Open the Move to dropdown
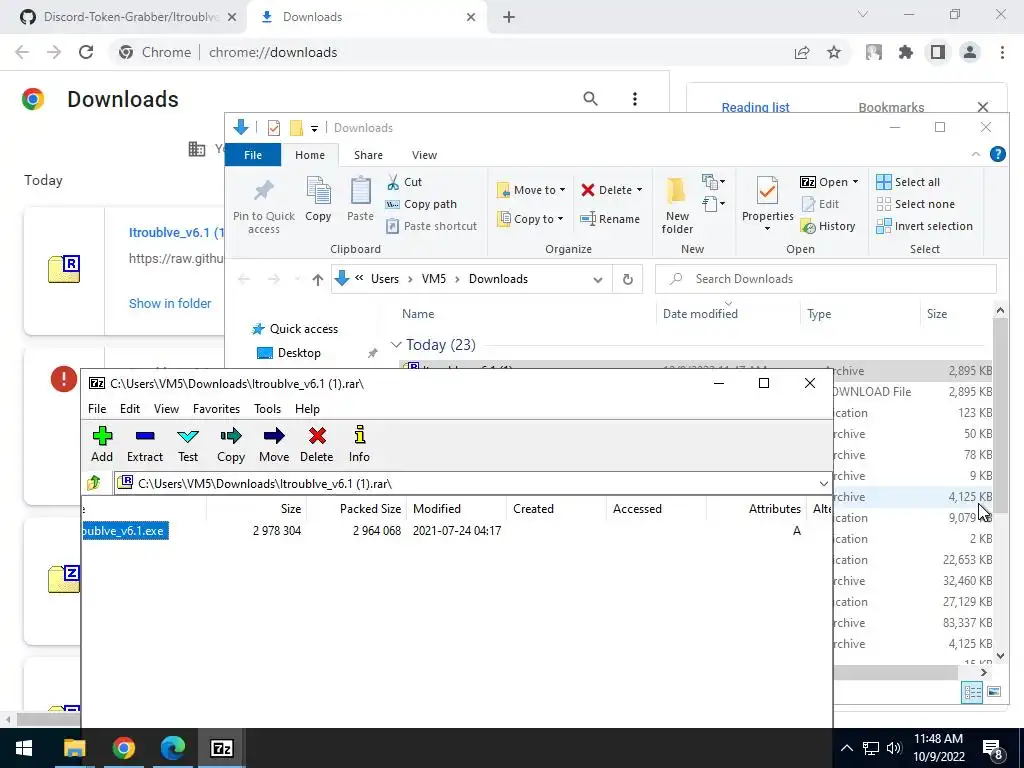The image size is (1024, 768). pos(532,189)
